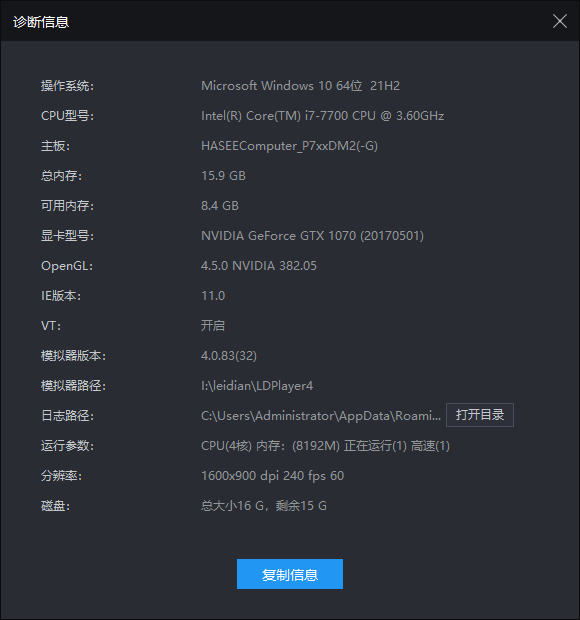Click the resolution value 1600x900

[x=272, y=476]
